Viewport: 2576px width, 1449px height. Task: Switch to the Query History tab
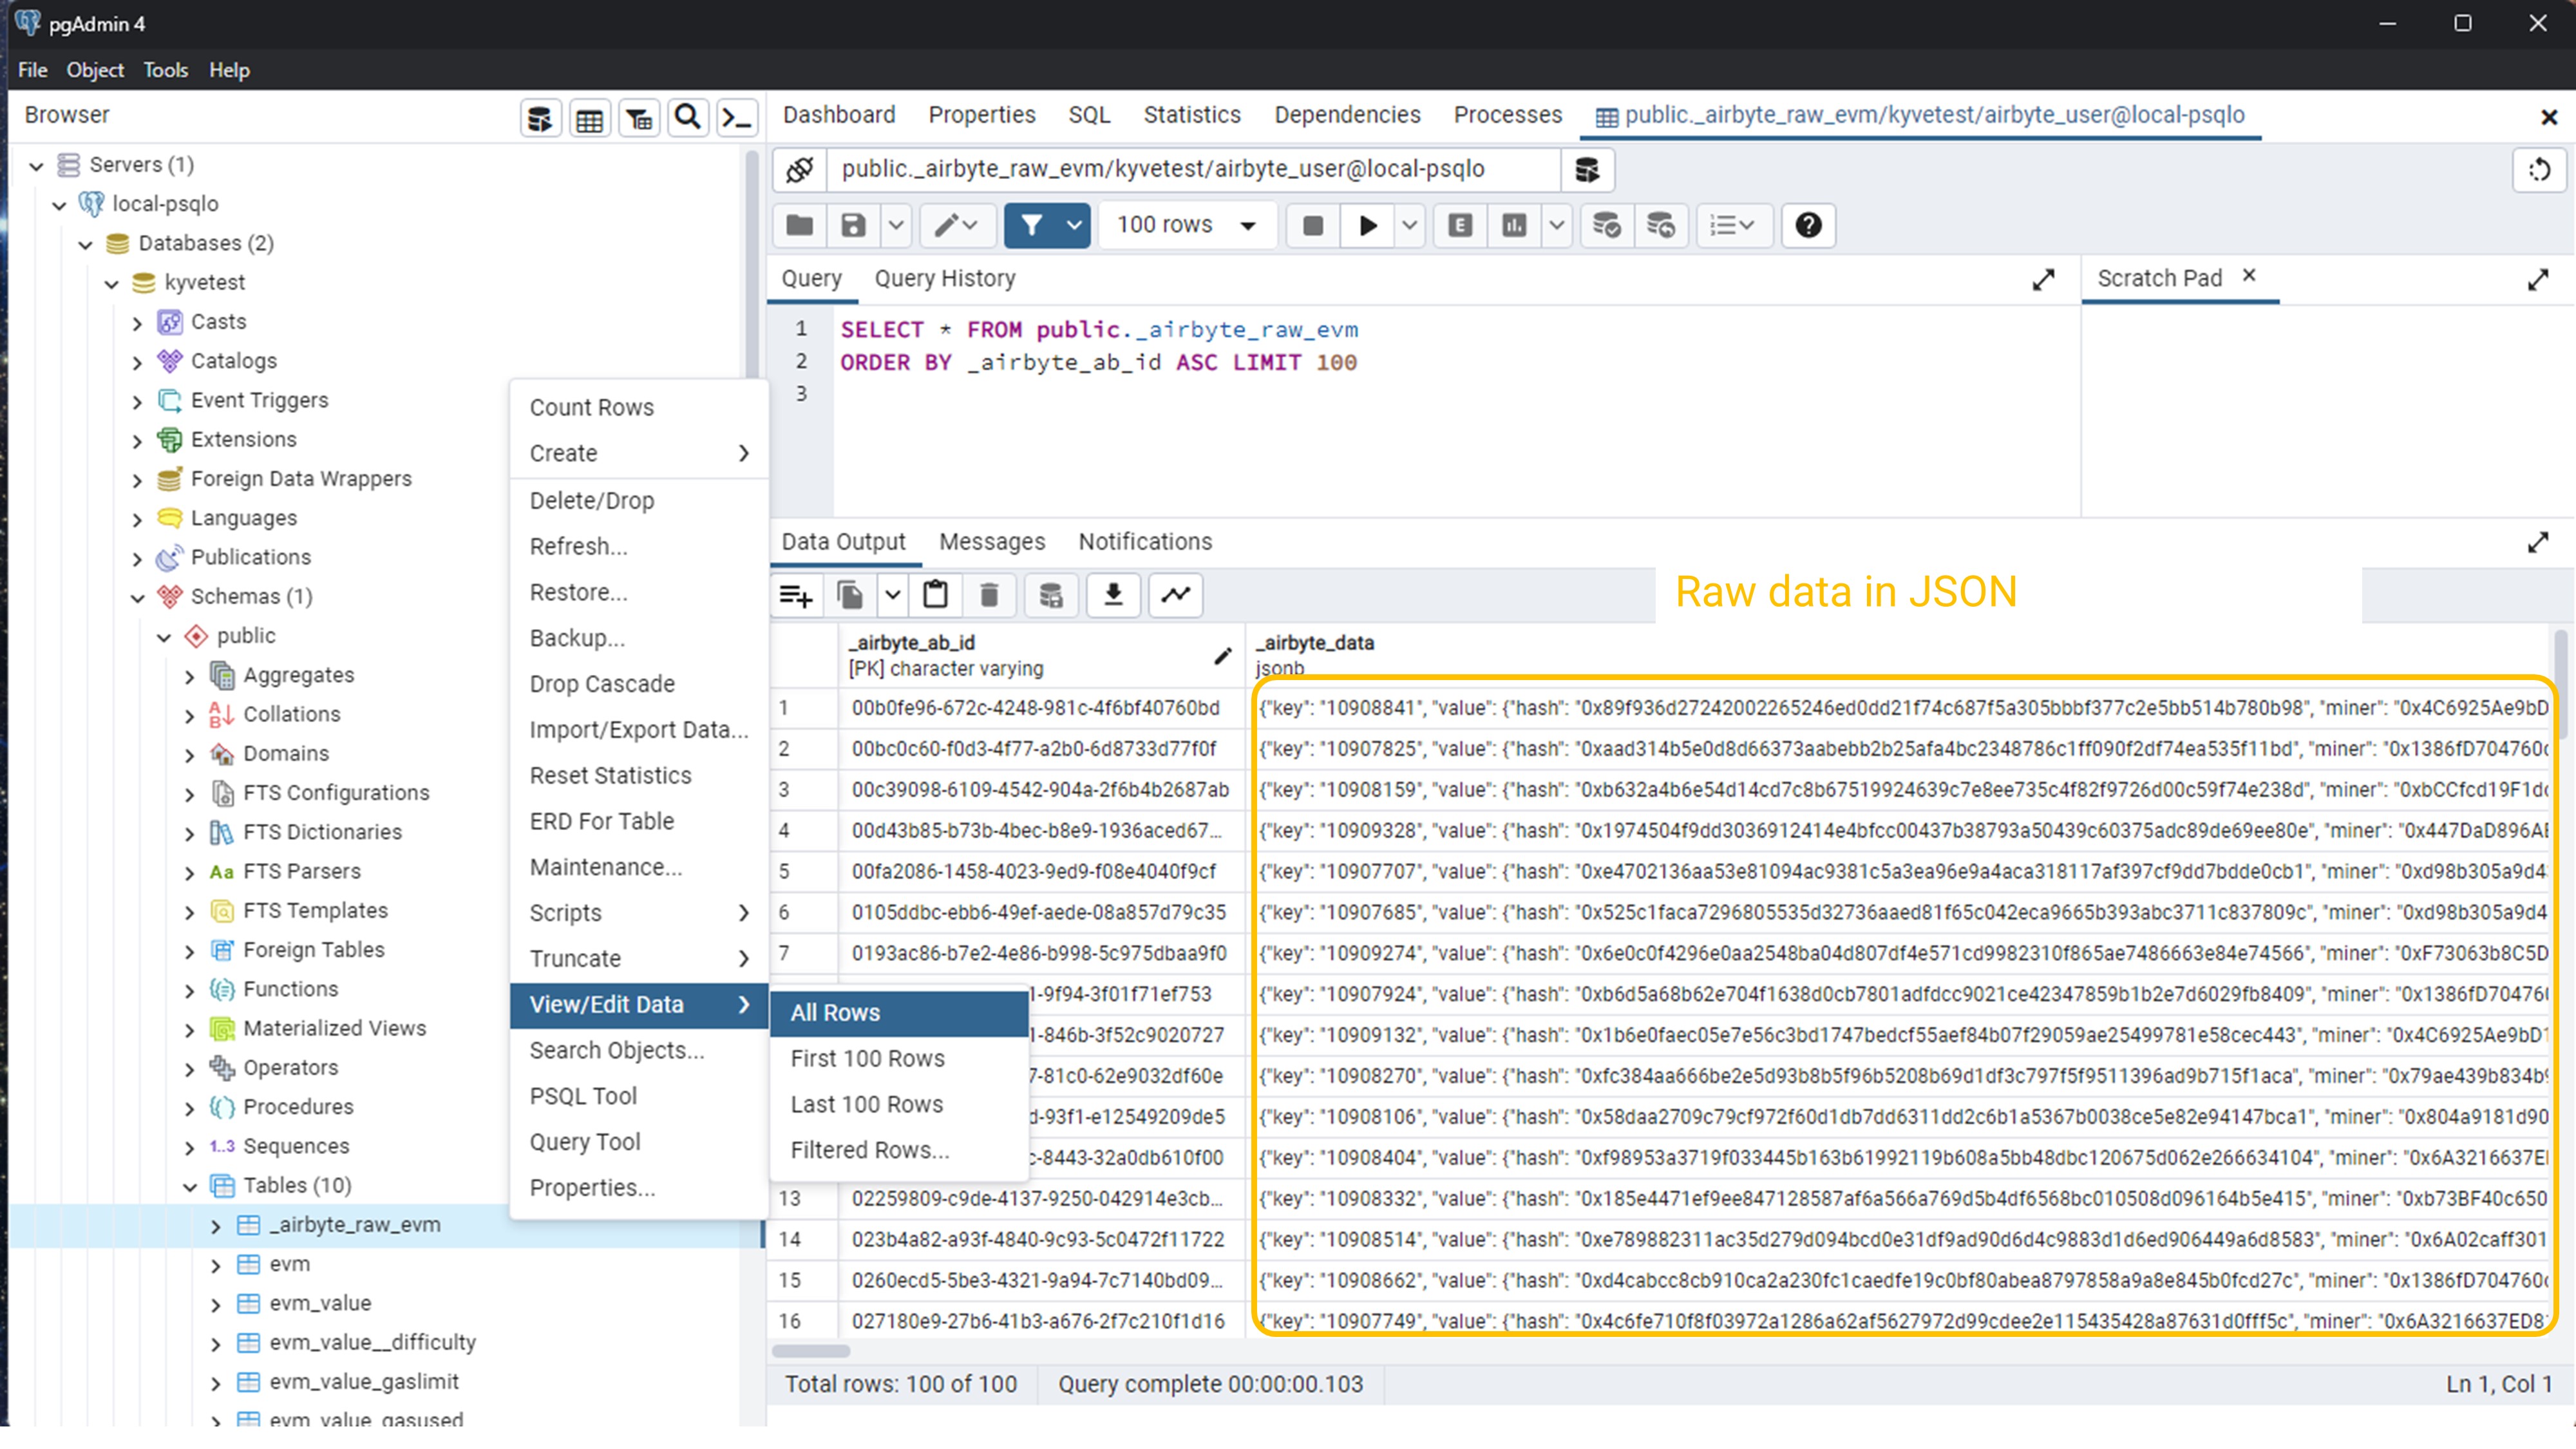[x=944, y=278]
